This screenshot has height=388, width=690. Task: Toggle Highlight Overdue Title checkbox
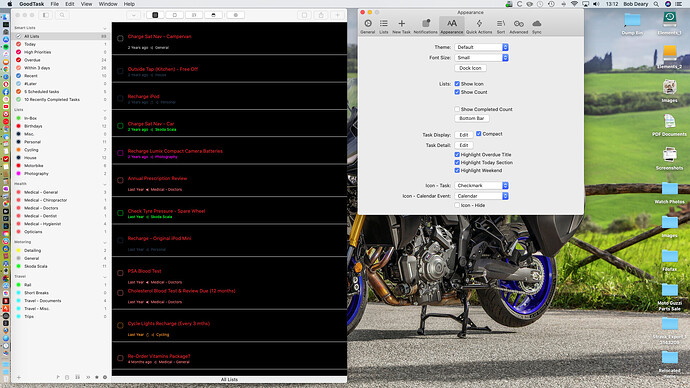coord(457,154)
